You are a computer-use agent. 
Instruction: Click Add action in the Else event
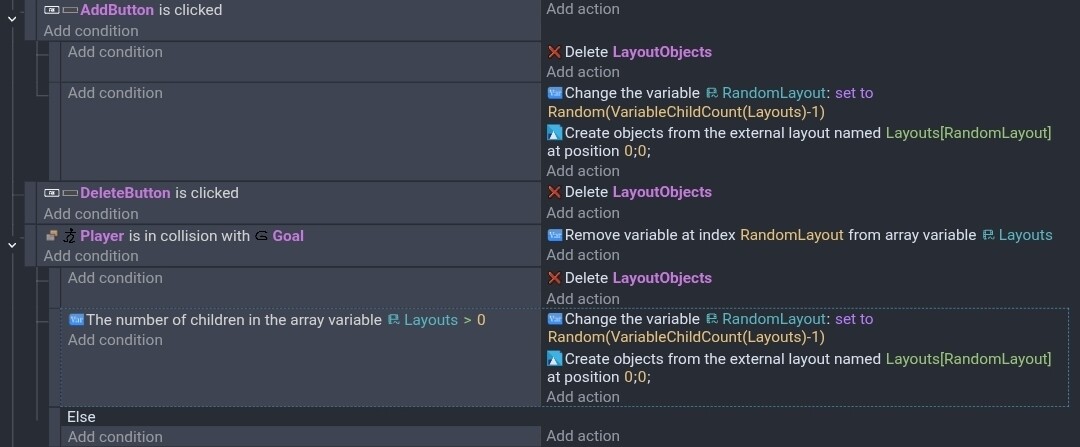(x=583, y=436)
